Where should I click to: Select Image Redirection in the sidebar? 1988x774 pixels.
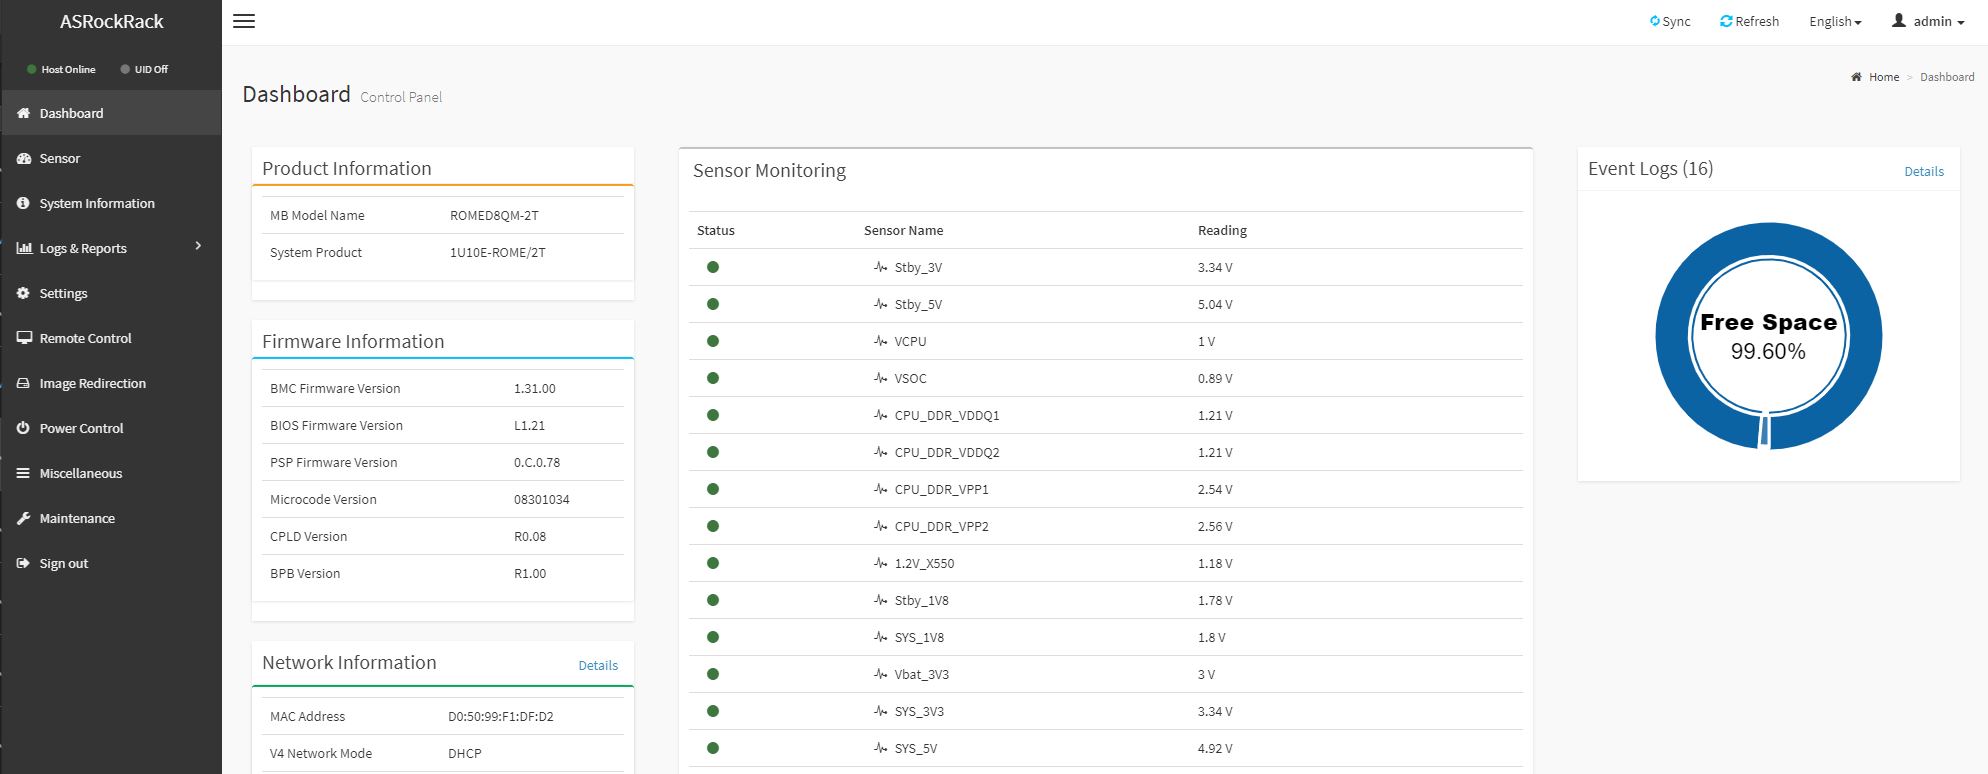click(x=92, y=383)
